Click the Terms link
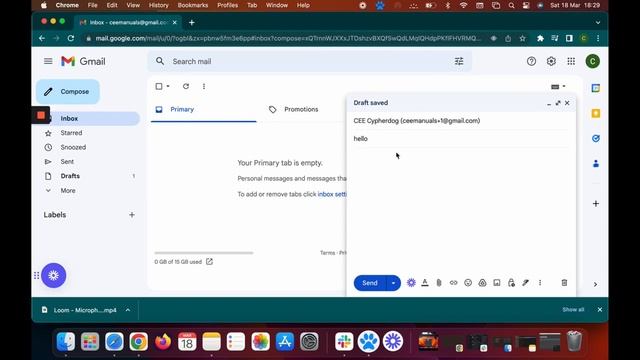Viewport: 640px width, 360px height. coord(327,253)
